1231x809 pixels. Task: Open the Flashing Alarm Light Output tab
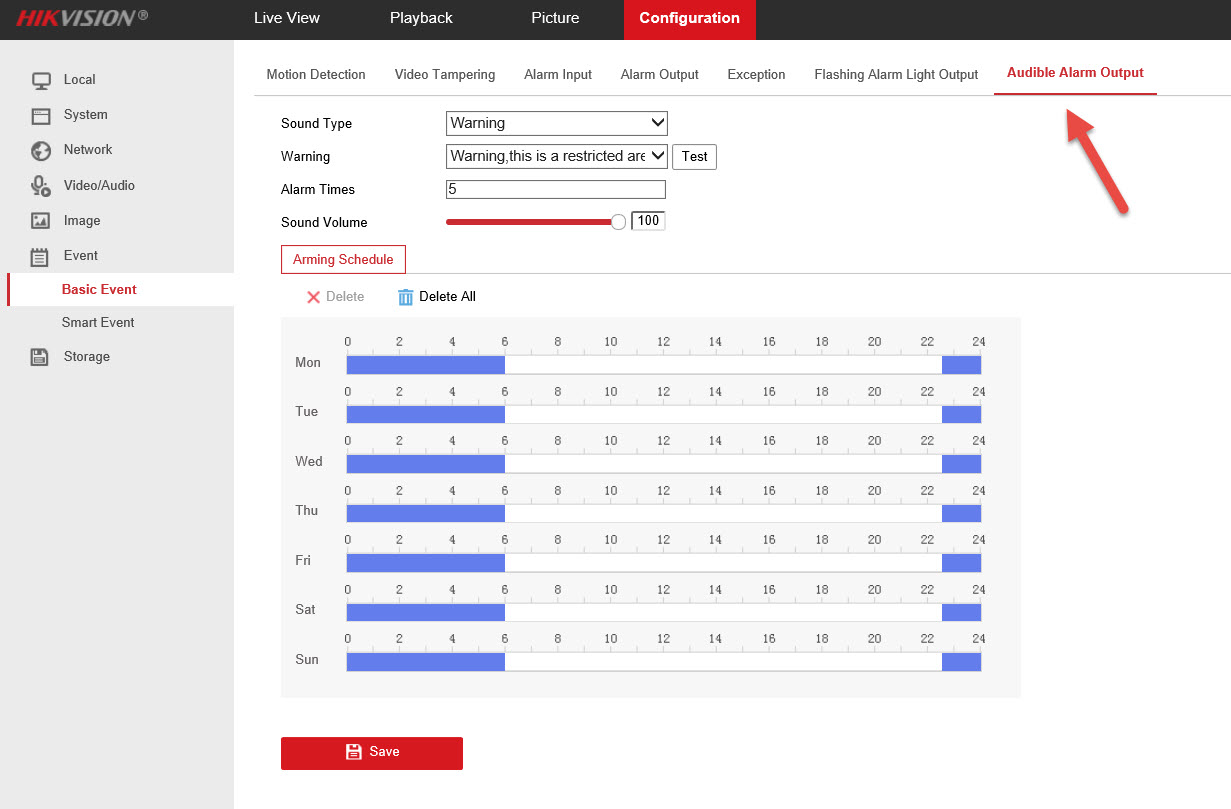tap(896, 75)
